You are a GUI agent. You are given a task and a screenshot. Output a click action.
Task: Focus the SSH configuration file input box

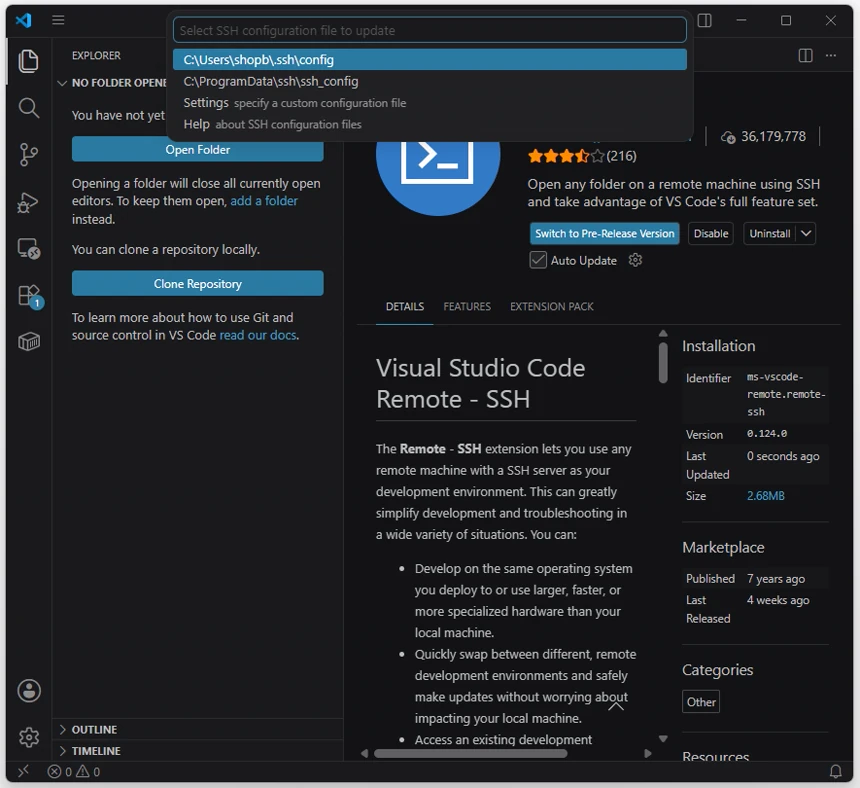pyautogui.click(x=429, y=30)
